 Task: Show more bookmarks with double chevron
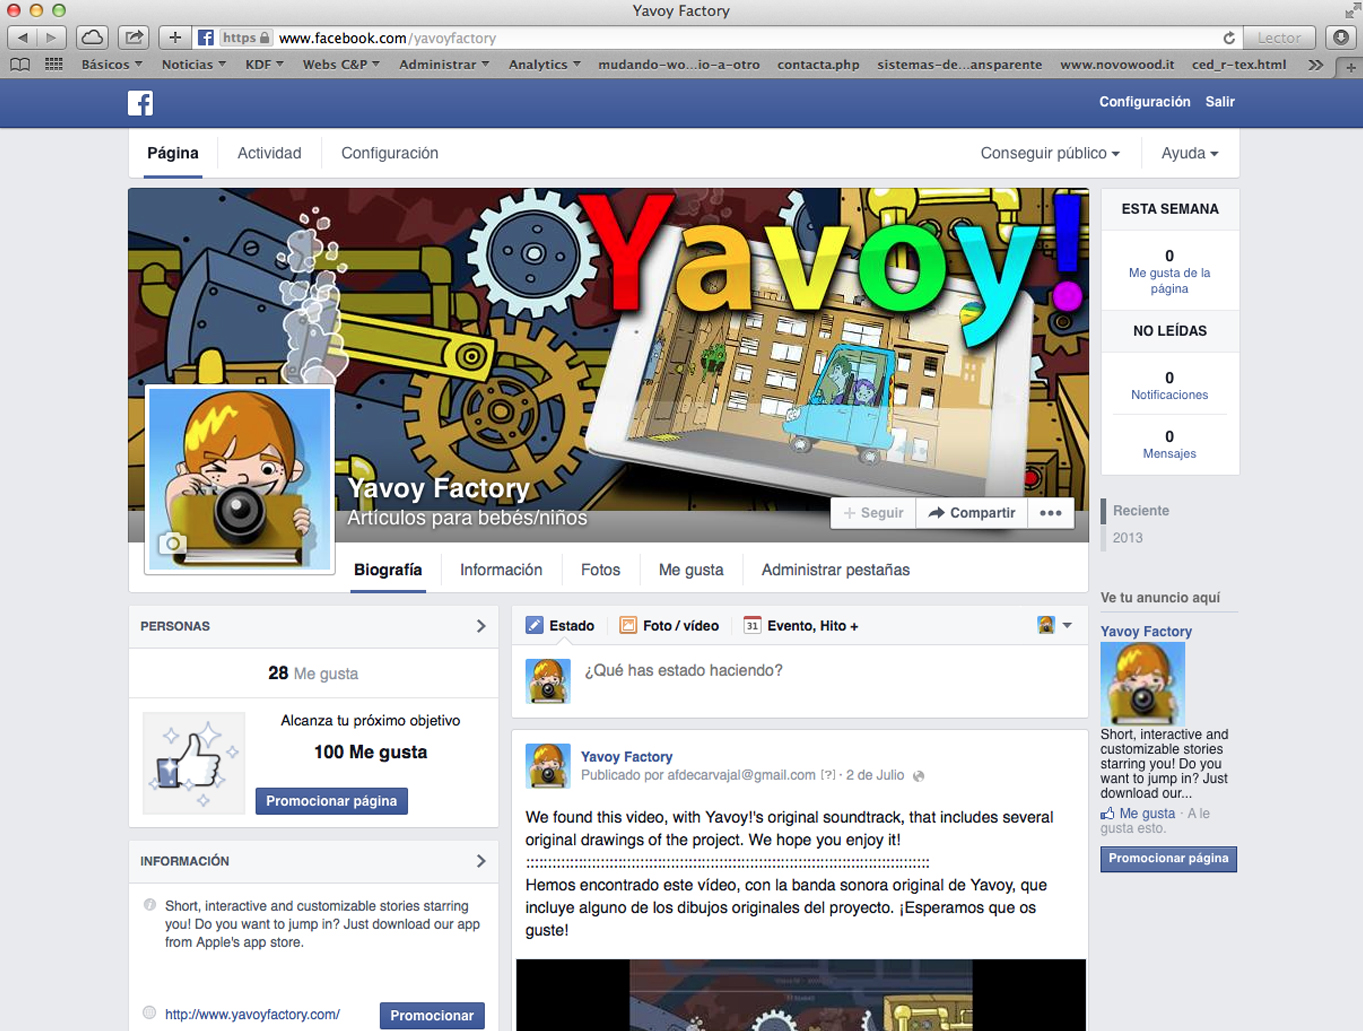pos(1315,64)
